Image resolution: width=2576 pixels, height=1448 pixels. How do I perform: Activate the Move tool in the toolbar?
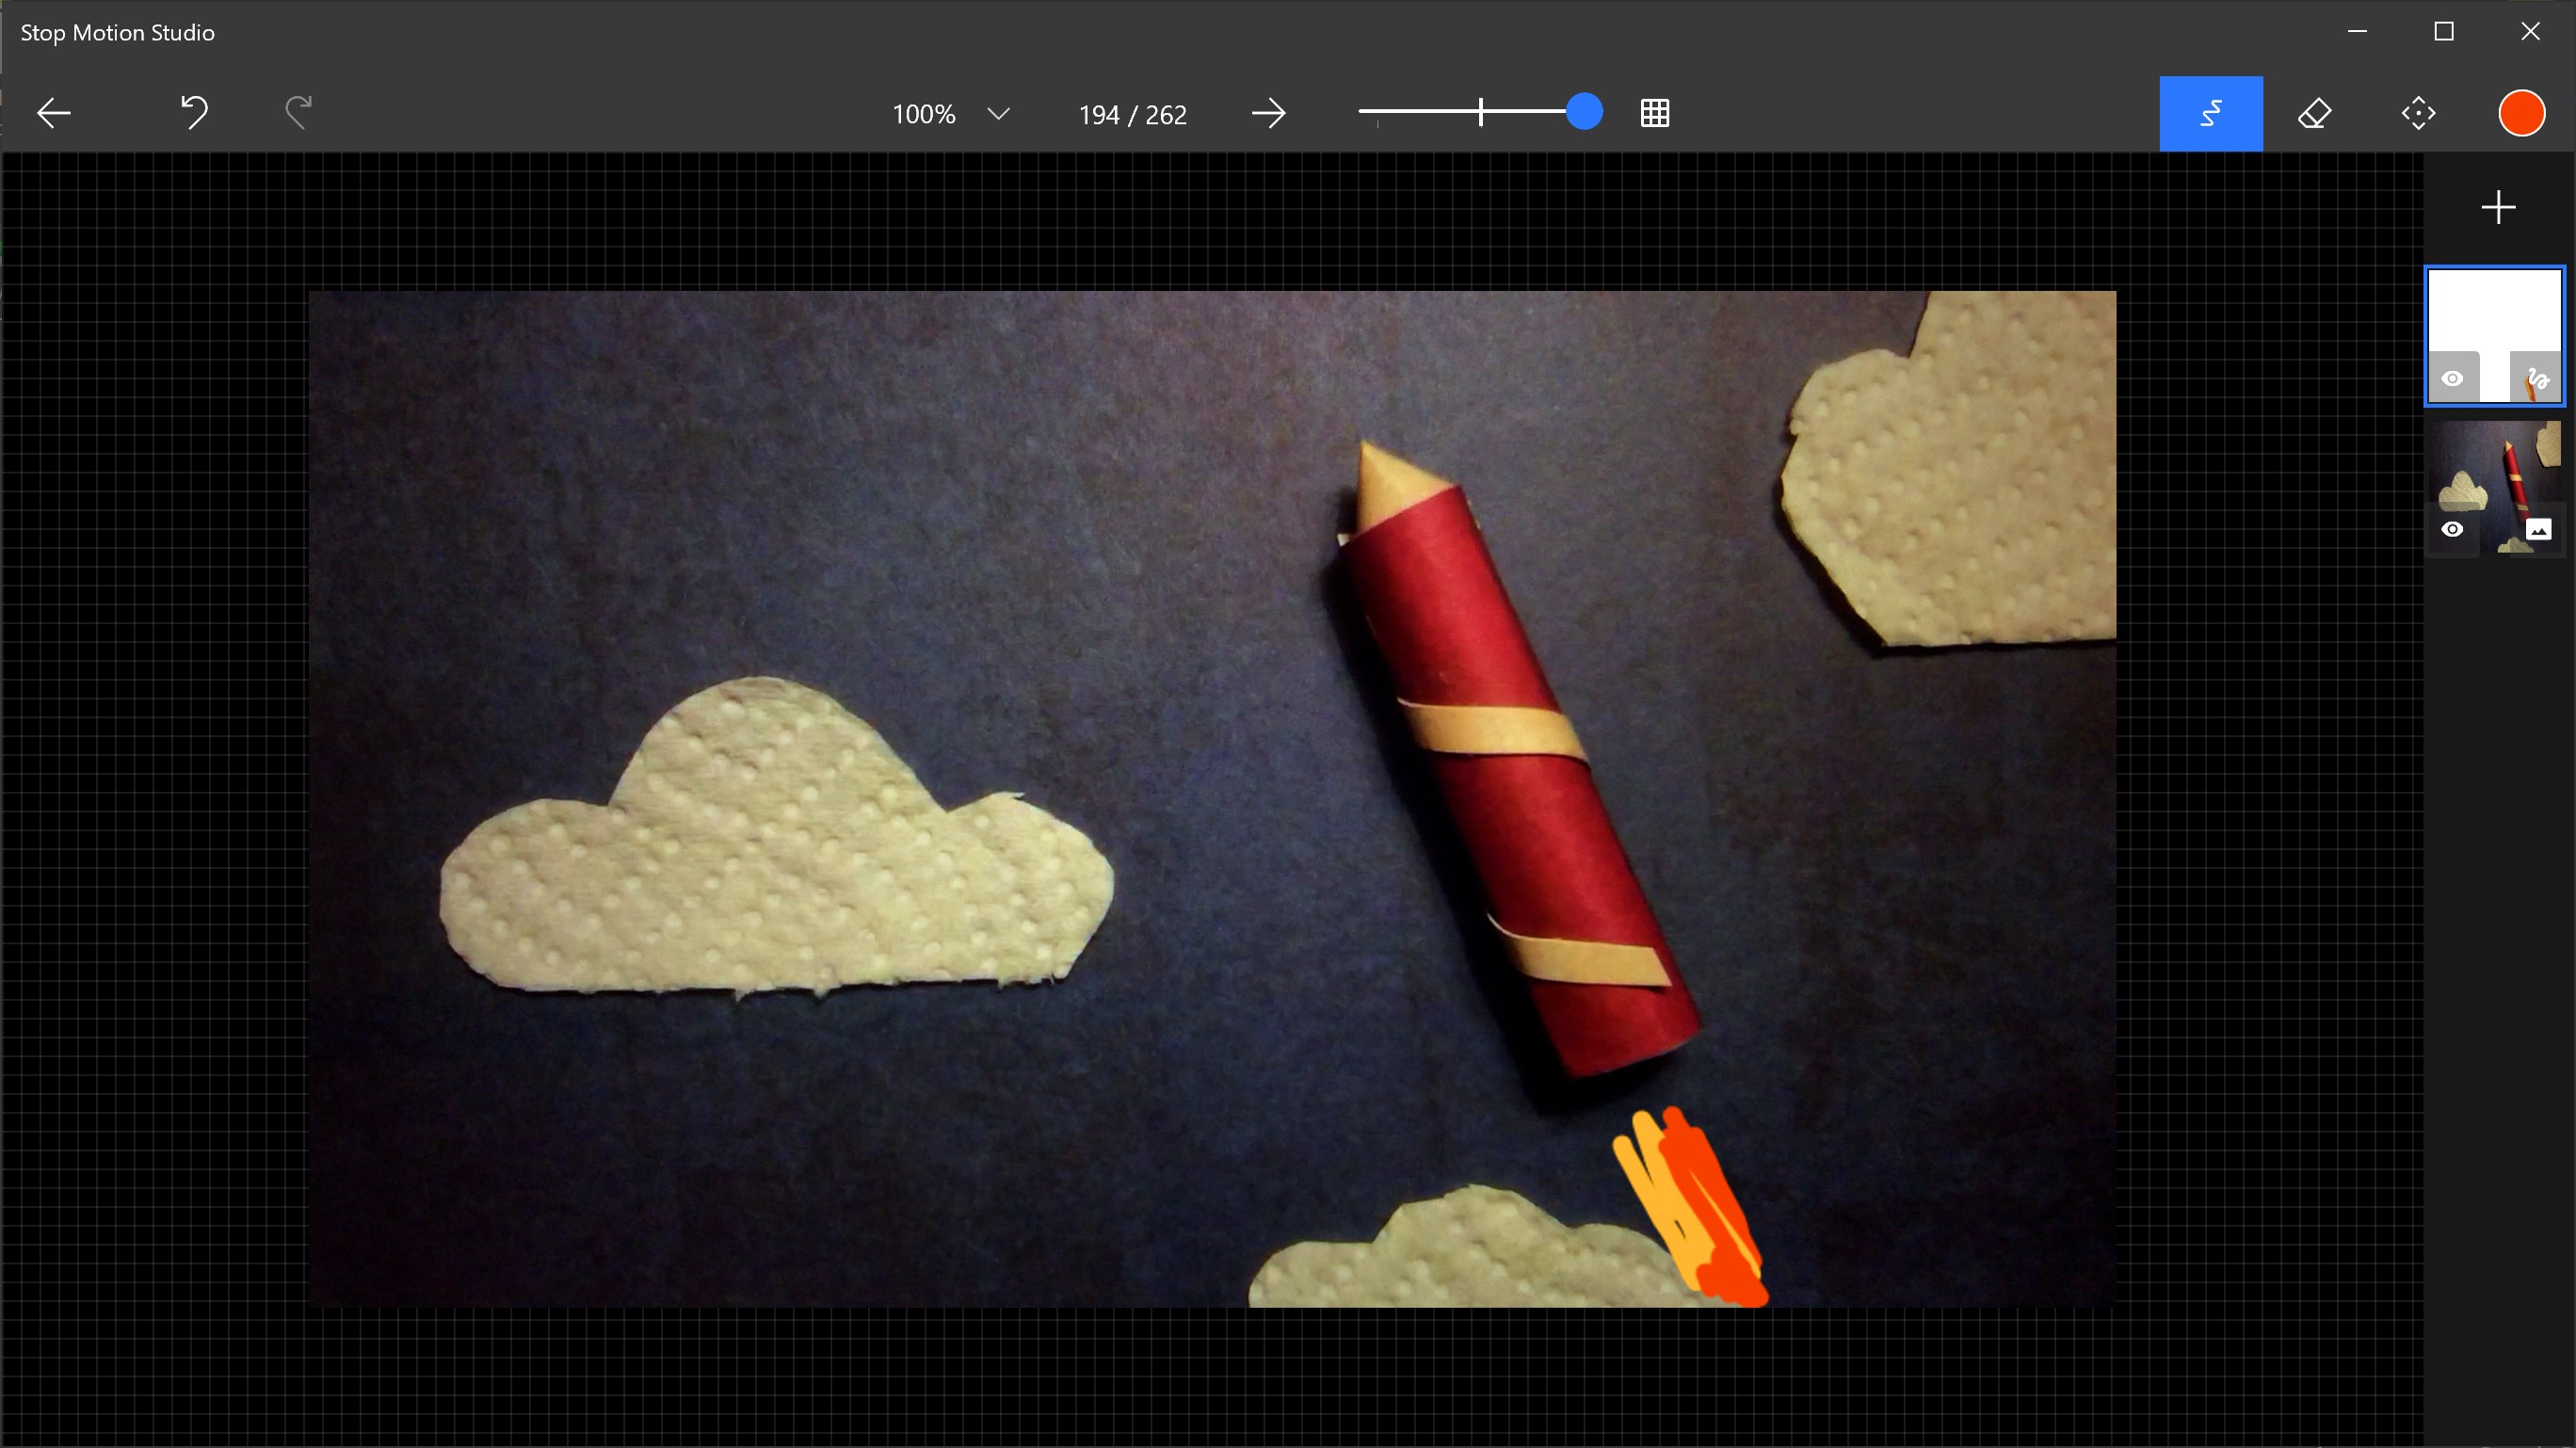coord(2419,113)
